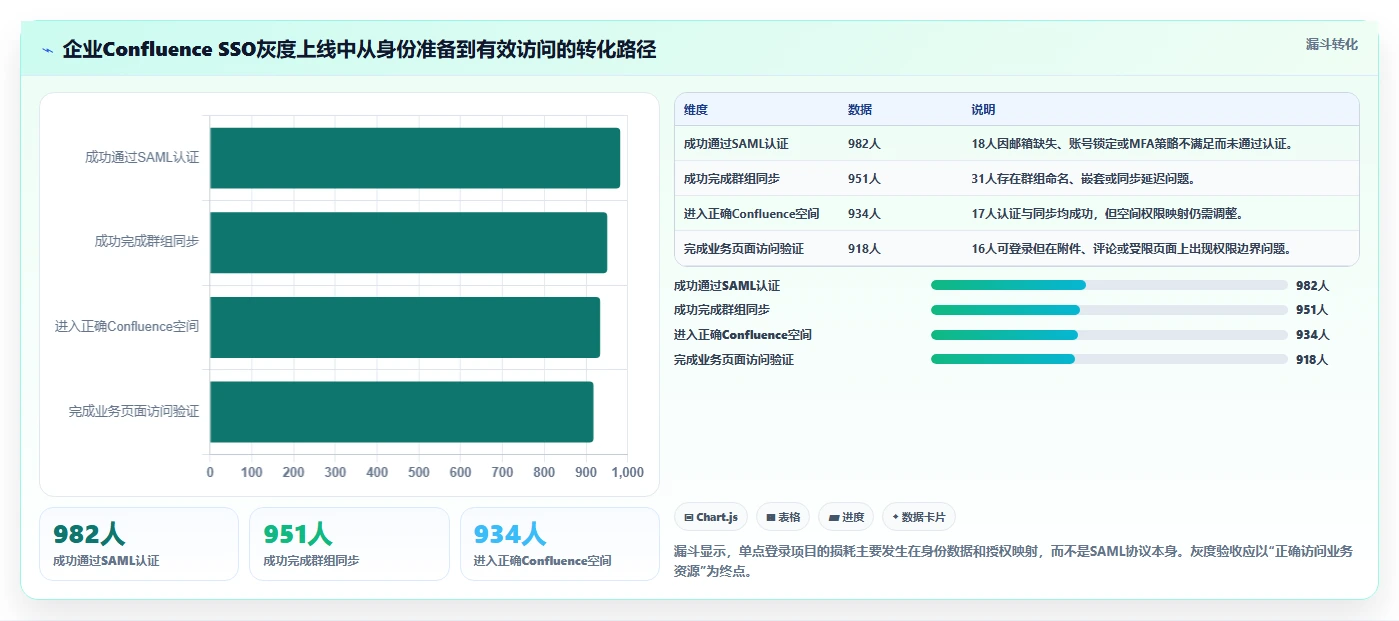1399x621 pixels.
Task: Click the y-axis label 完成业务页面访问验证
Action: 134,411
